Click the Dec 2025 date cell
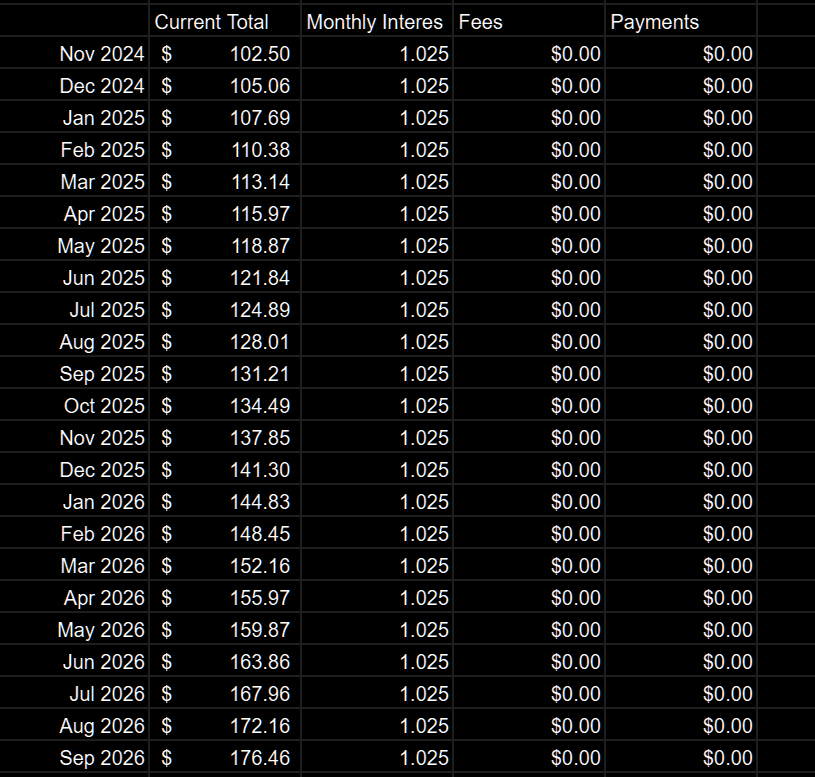815x777 pixels. click(74, 469)
